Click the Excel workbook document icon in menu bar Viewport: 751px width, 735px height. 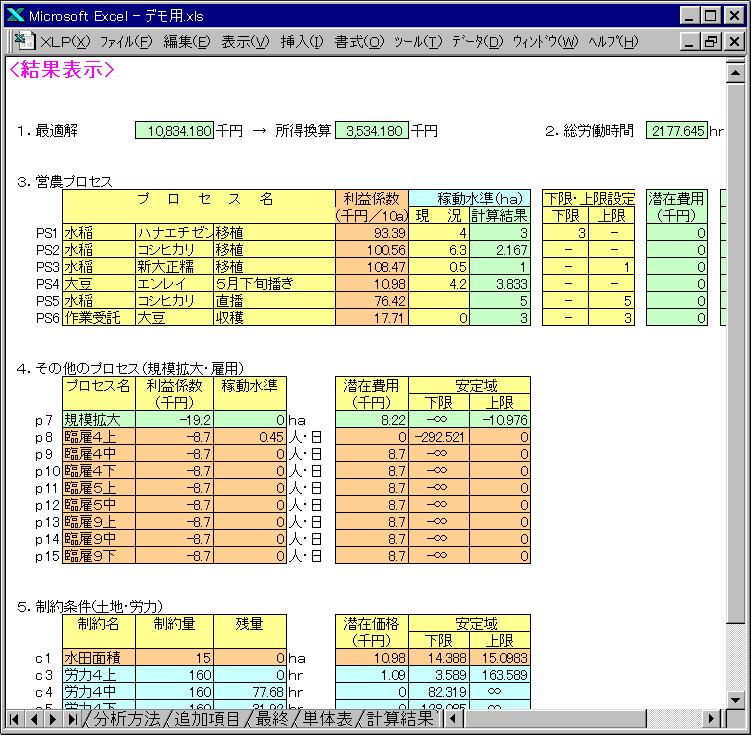point(25,41)
